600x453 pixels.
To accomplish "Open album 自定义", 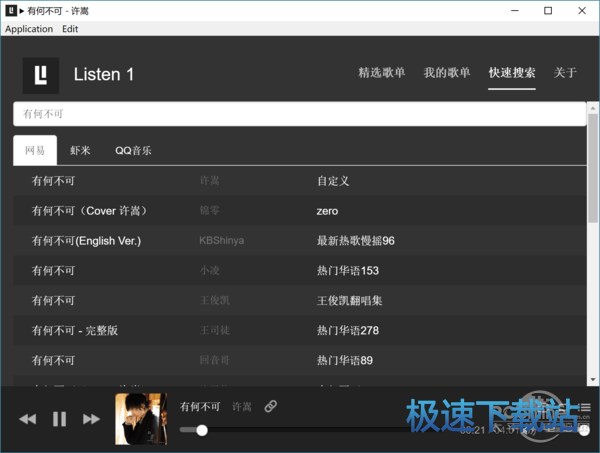I will [333, 181].
